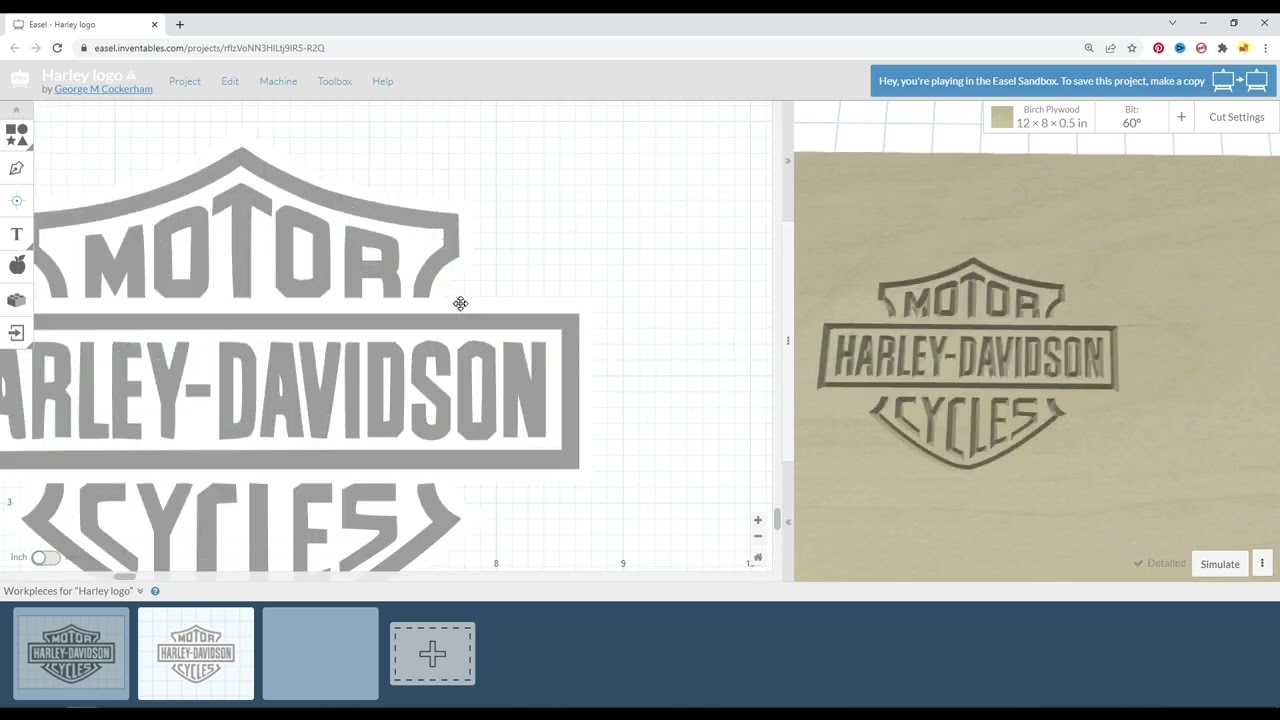This screenshot has height=720, width=1280.
Task: Choose the Text tool
Action: point(17,234)
